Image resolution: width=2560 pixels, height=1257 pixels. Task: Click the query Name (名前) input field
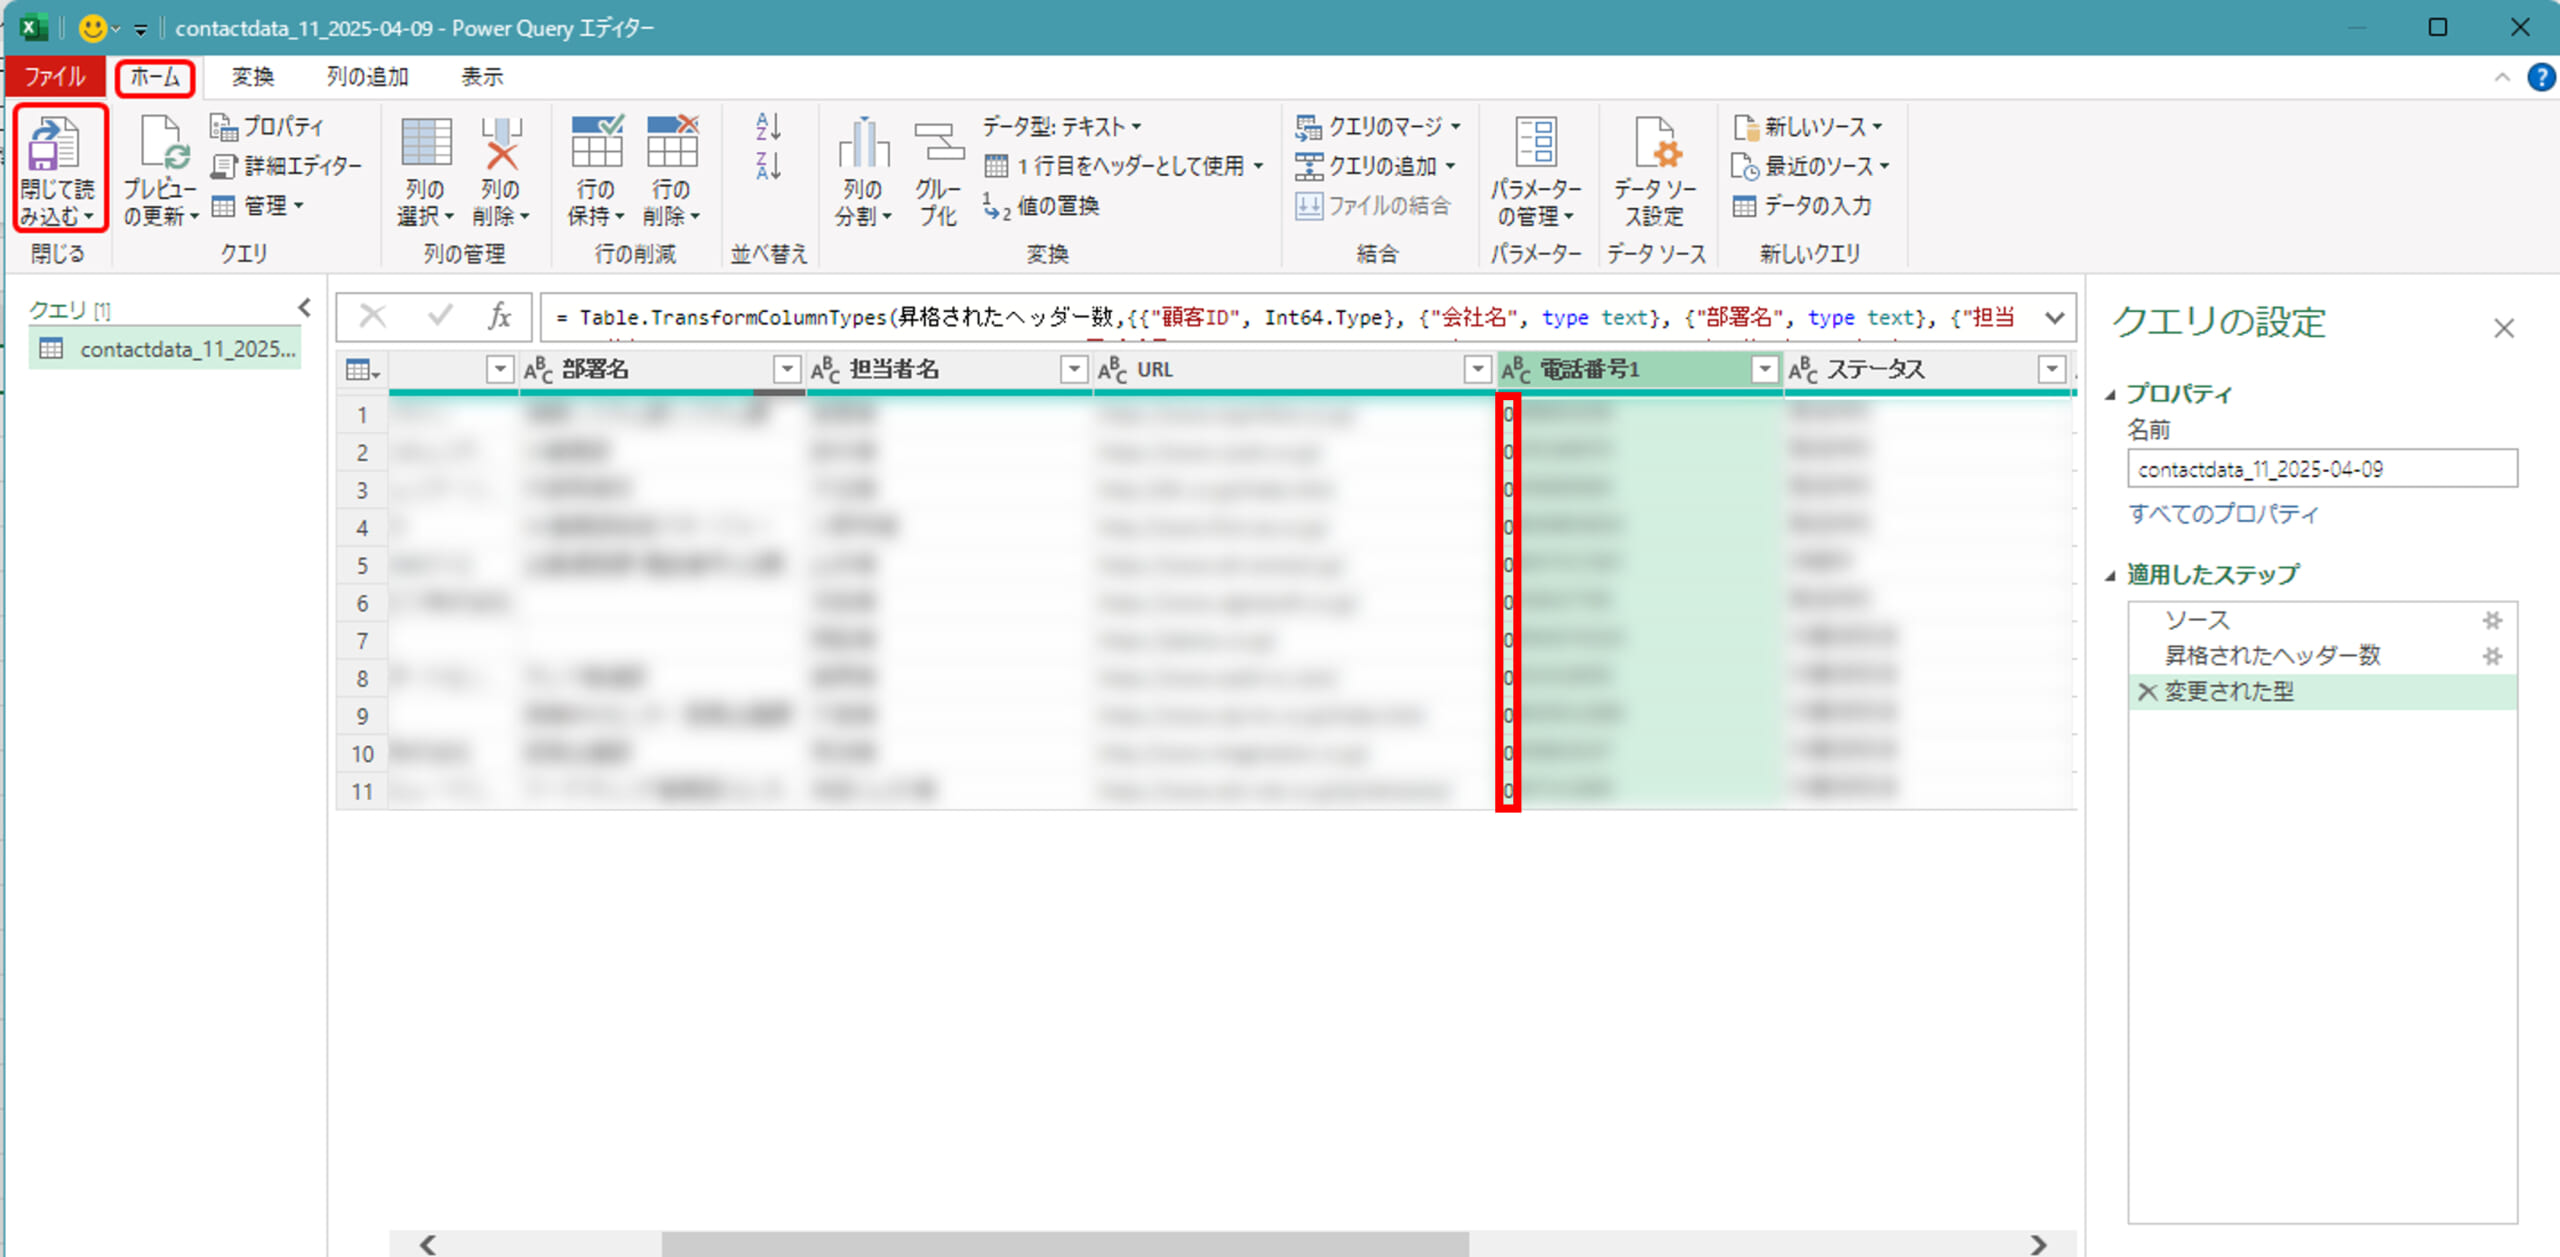2322,469
